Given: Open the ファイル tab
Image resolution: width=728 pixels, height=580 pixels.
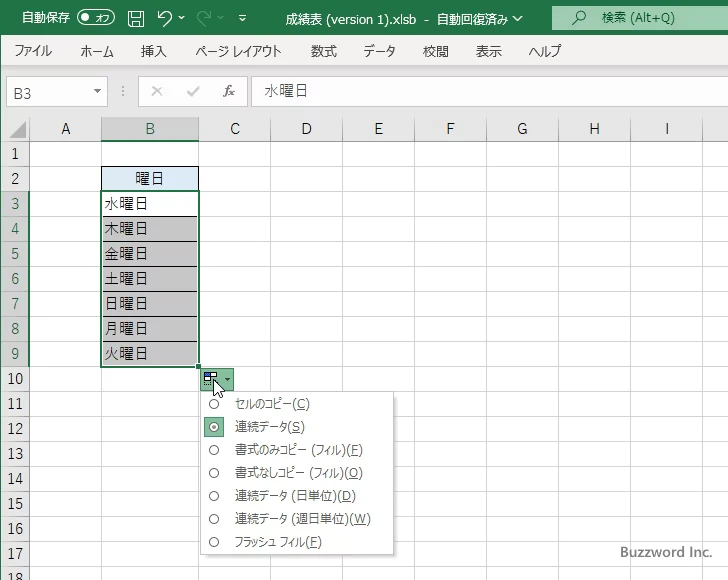Looking at the screenshot, I should (x=33, y=51).
